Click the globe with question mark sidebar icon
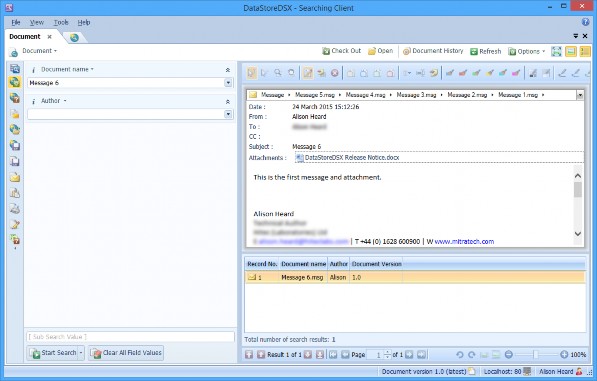Image resolution: width=597 pixels, height=381 pixels. tap(14, 98)
